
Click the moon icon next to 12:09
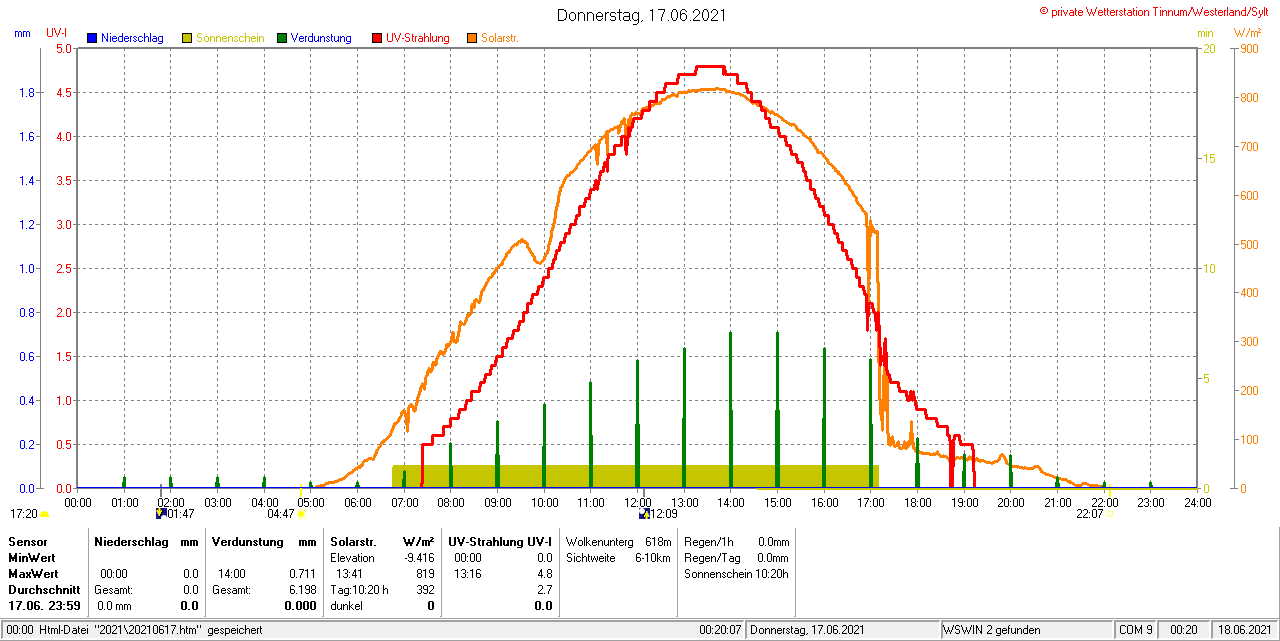(x=644, y=513)
